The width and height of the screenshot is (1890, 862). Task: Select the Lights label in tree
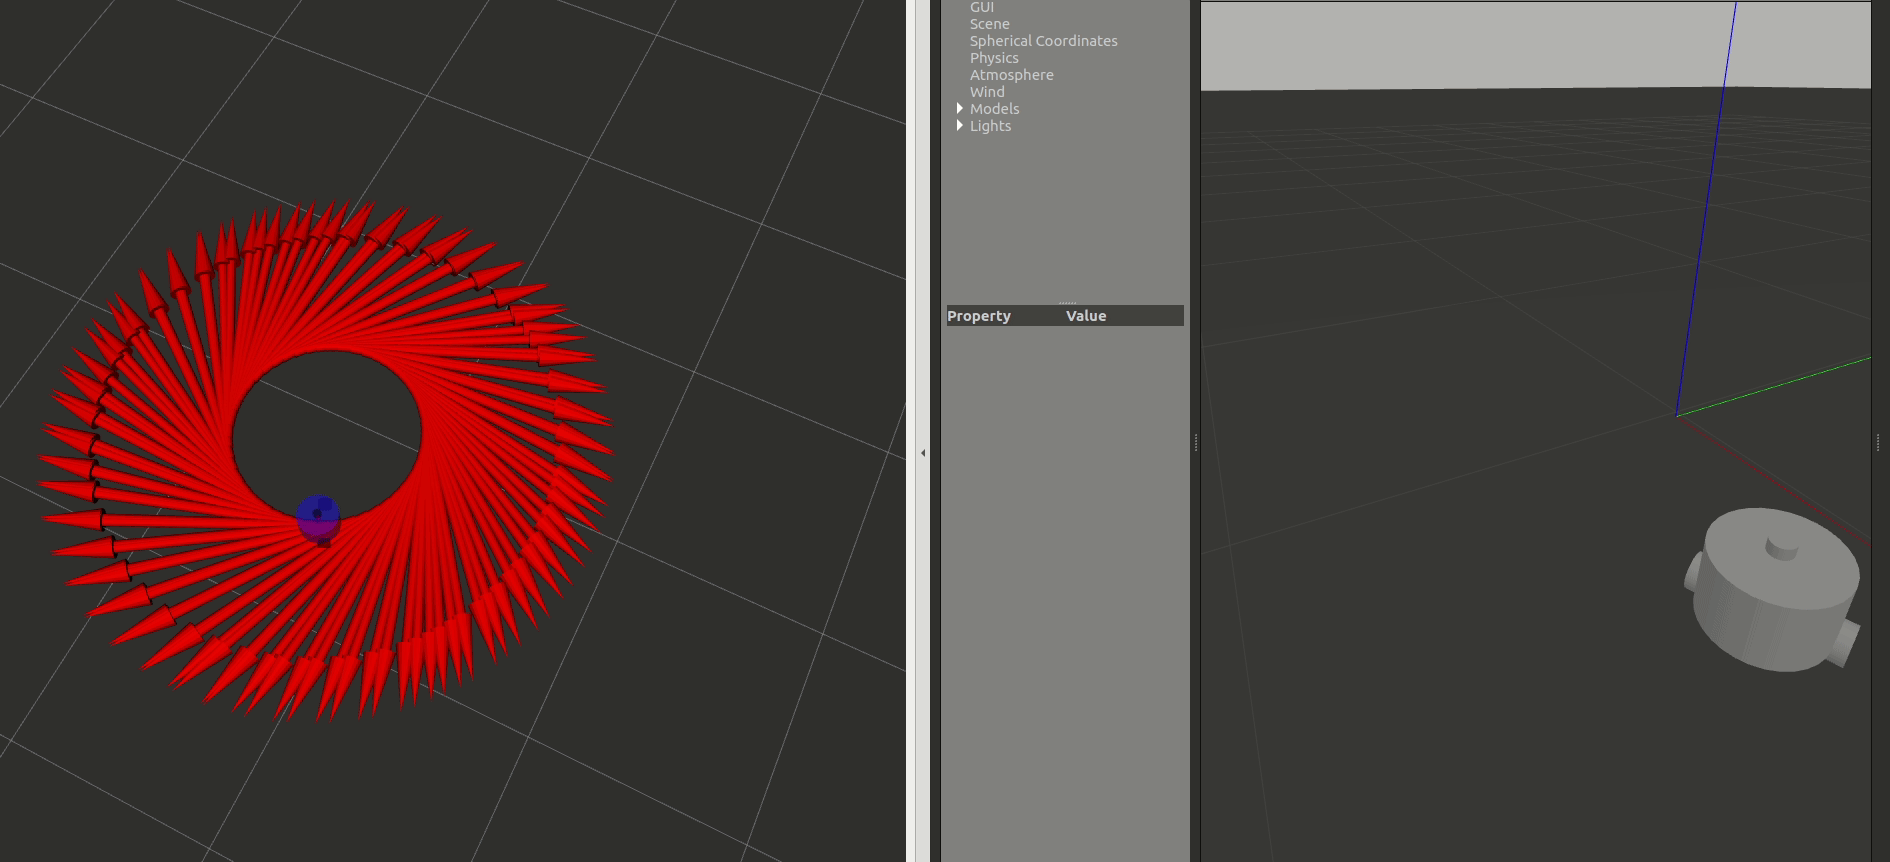coord(990,126)
